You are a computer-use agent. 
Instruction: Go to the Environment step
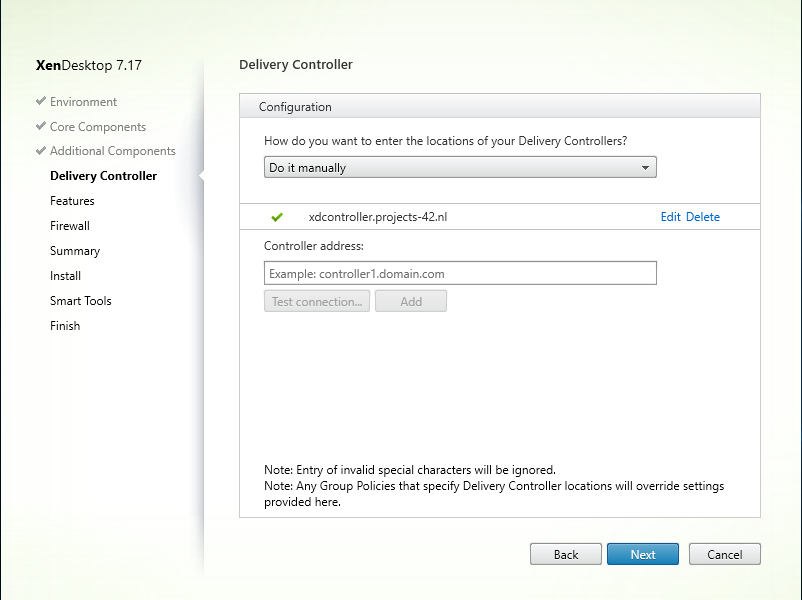pyautogui.click(x=83, y=102)
